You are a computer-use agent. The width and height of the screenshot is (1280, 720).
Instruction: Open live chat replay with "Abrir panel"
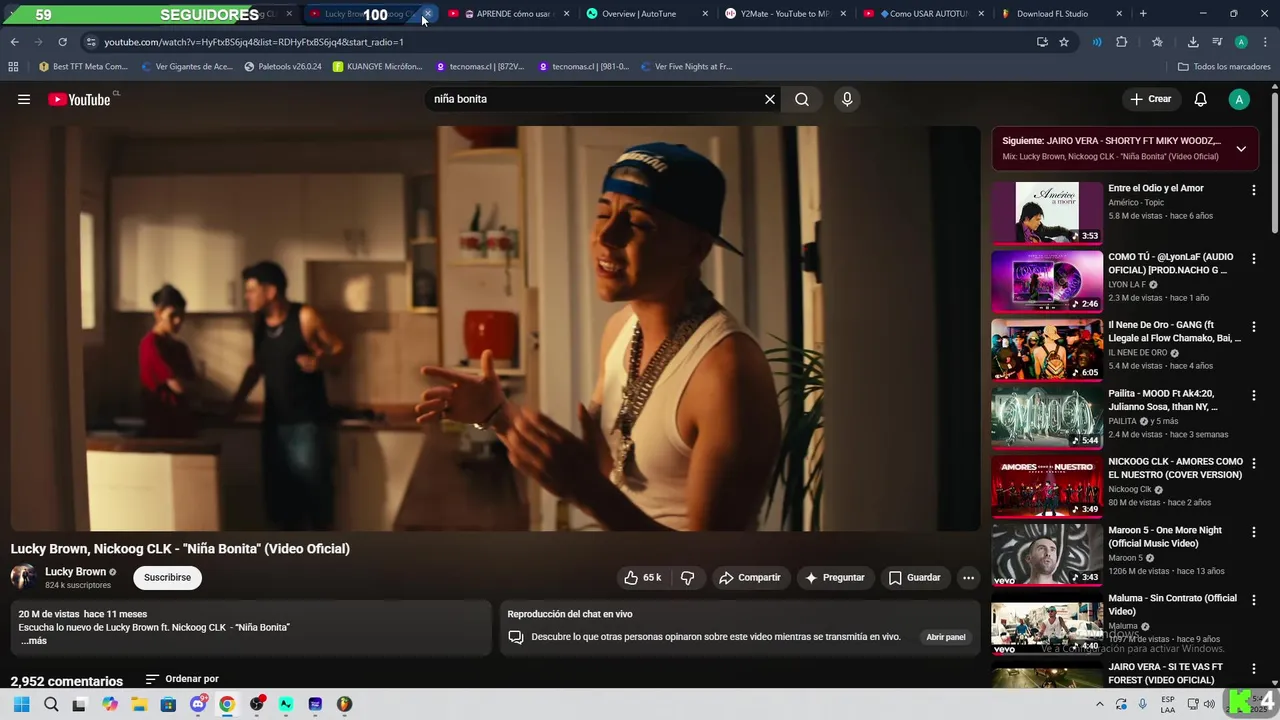[x=945, y=637]
